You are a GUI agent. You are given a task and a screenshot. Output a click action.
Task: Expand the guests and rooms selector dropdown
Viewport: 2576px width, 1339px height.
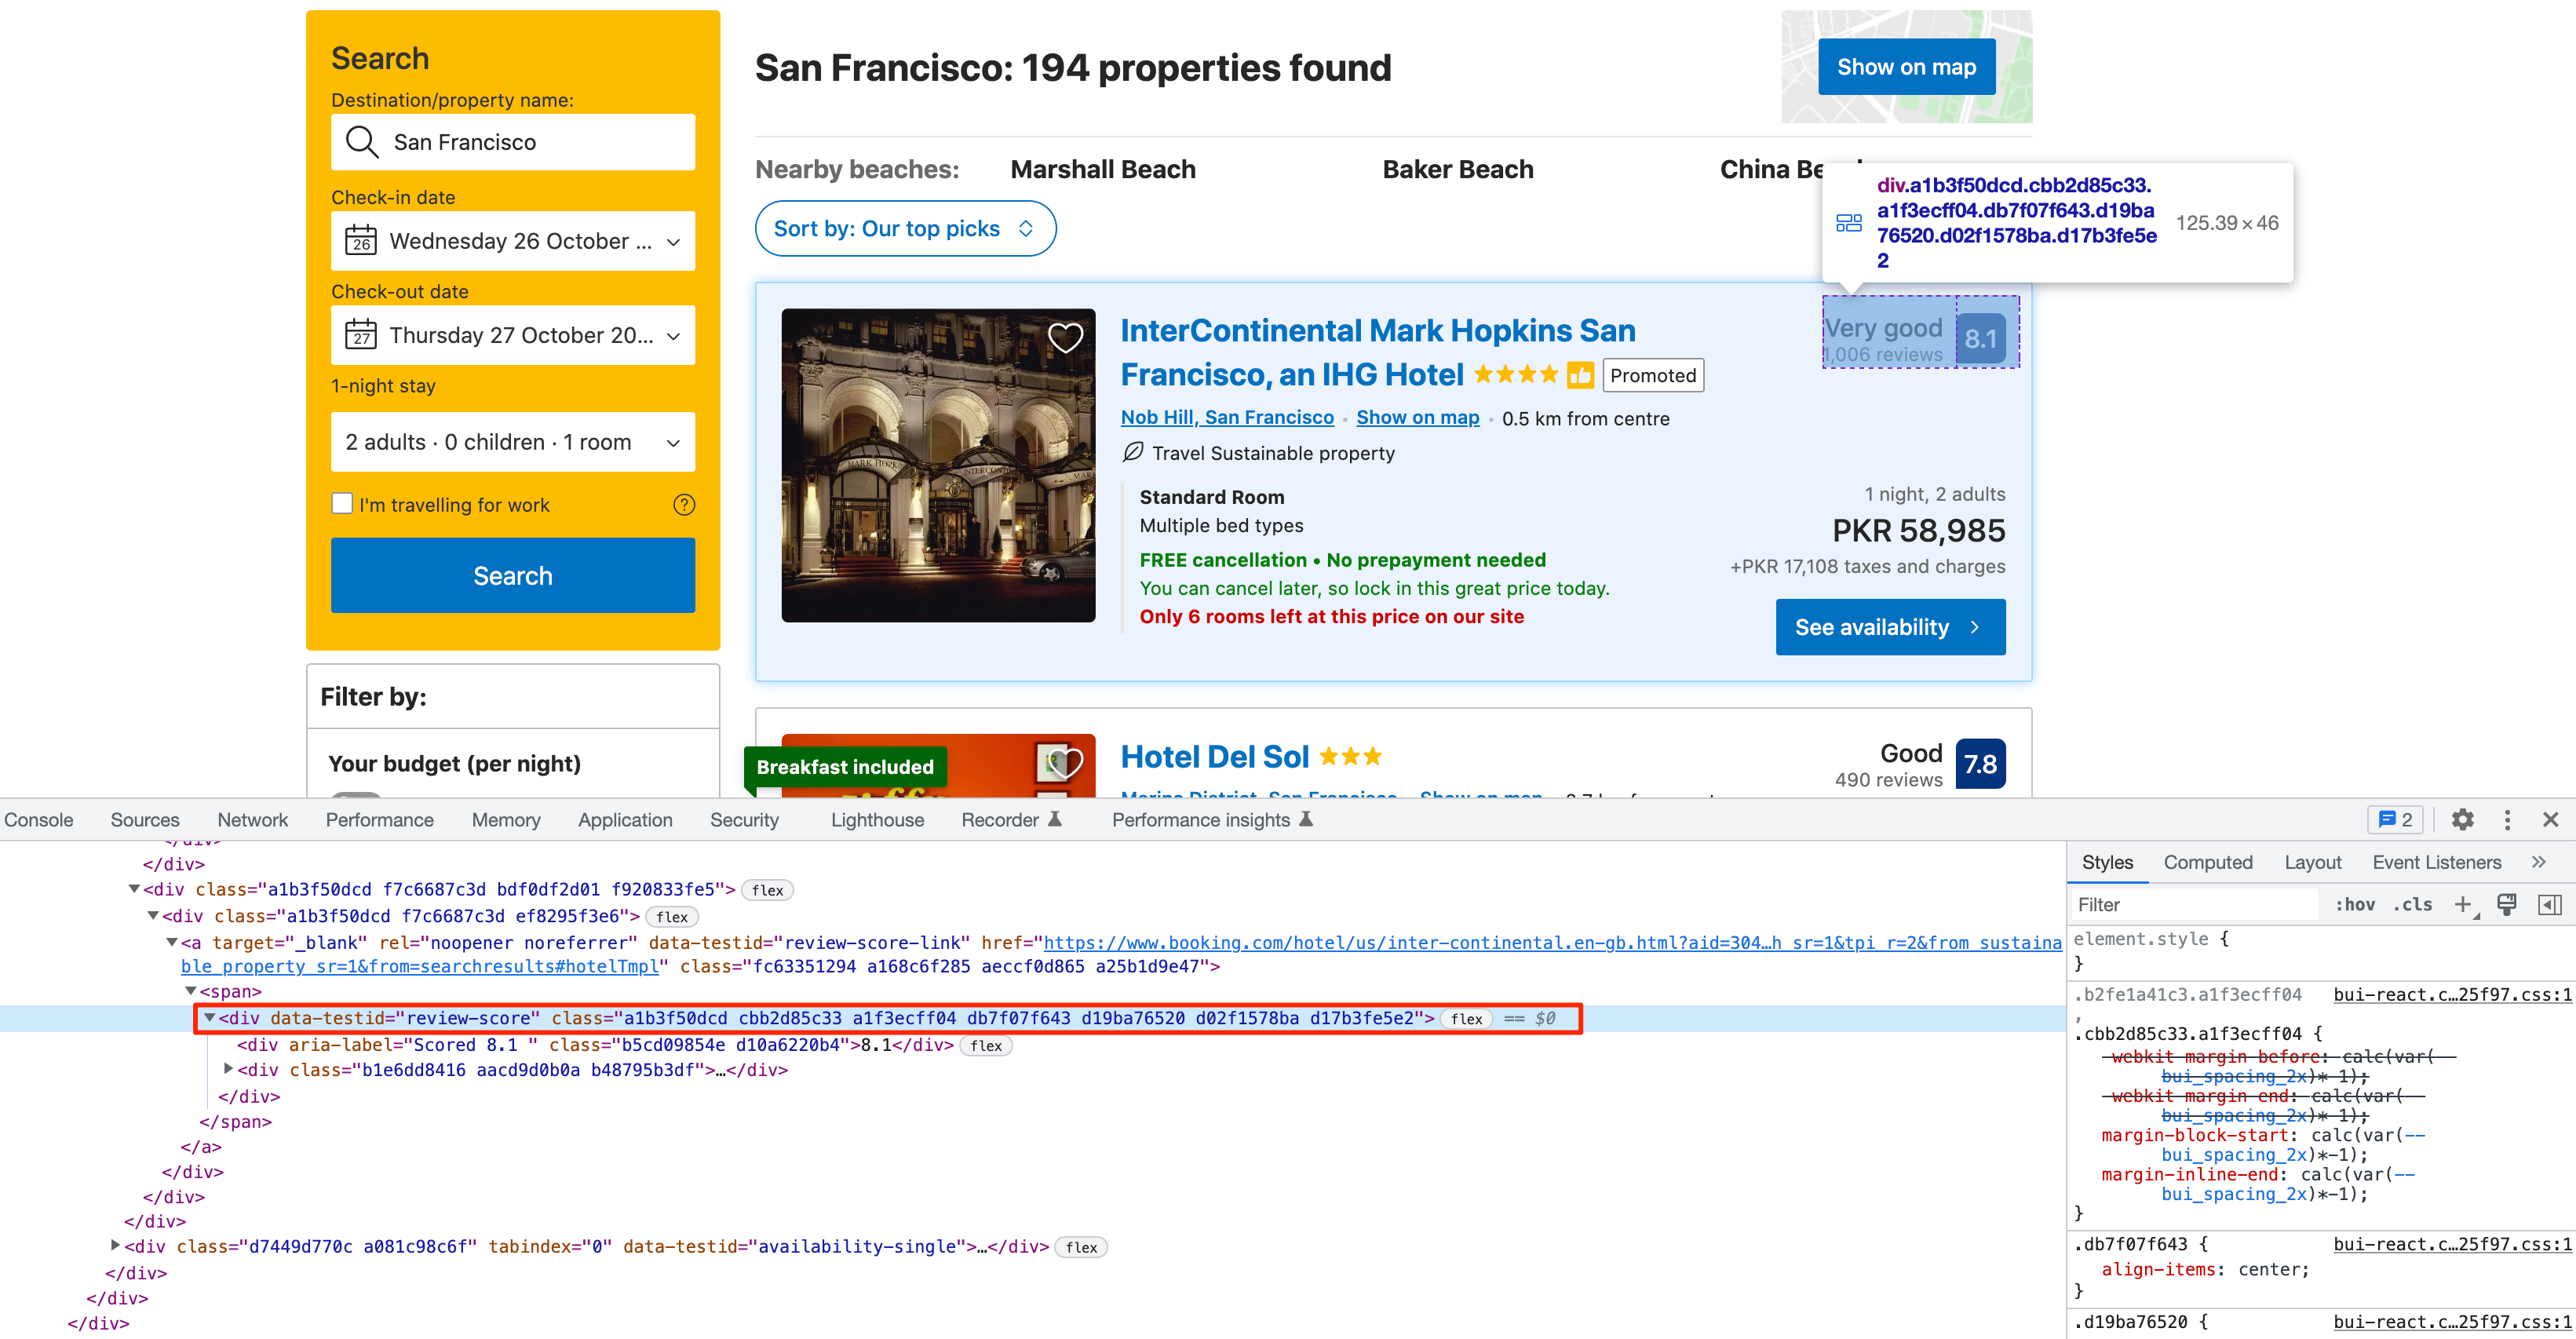[513, 441]
